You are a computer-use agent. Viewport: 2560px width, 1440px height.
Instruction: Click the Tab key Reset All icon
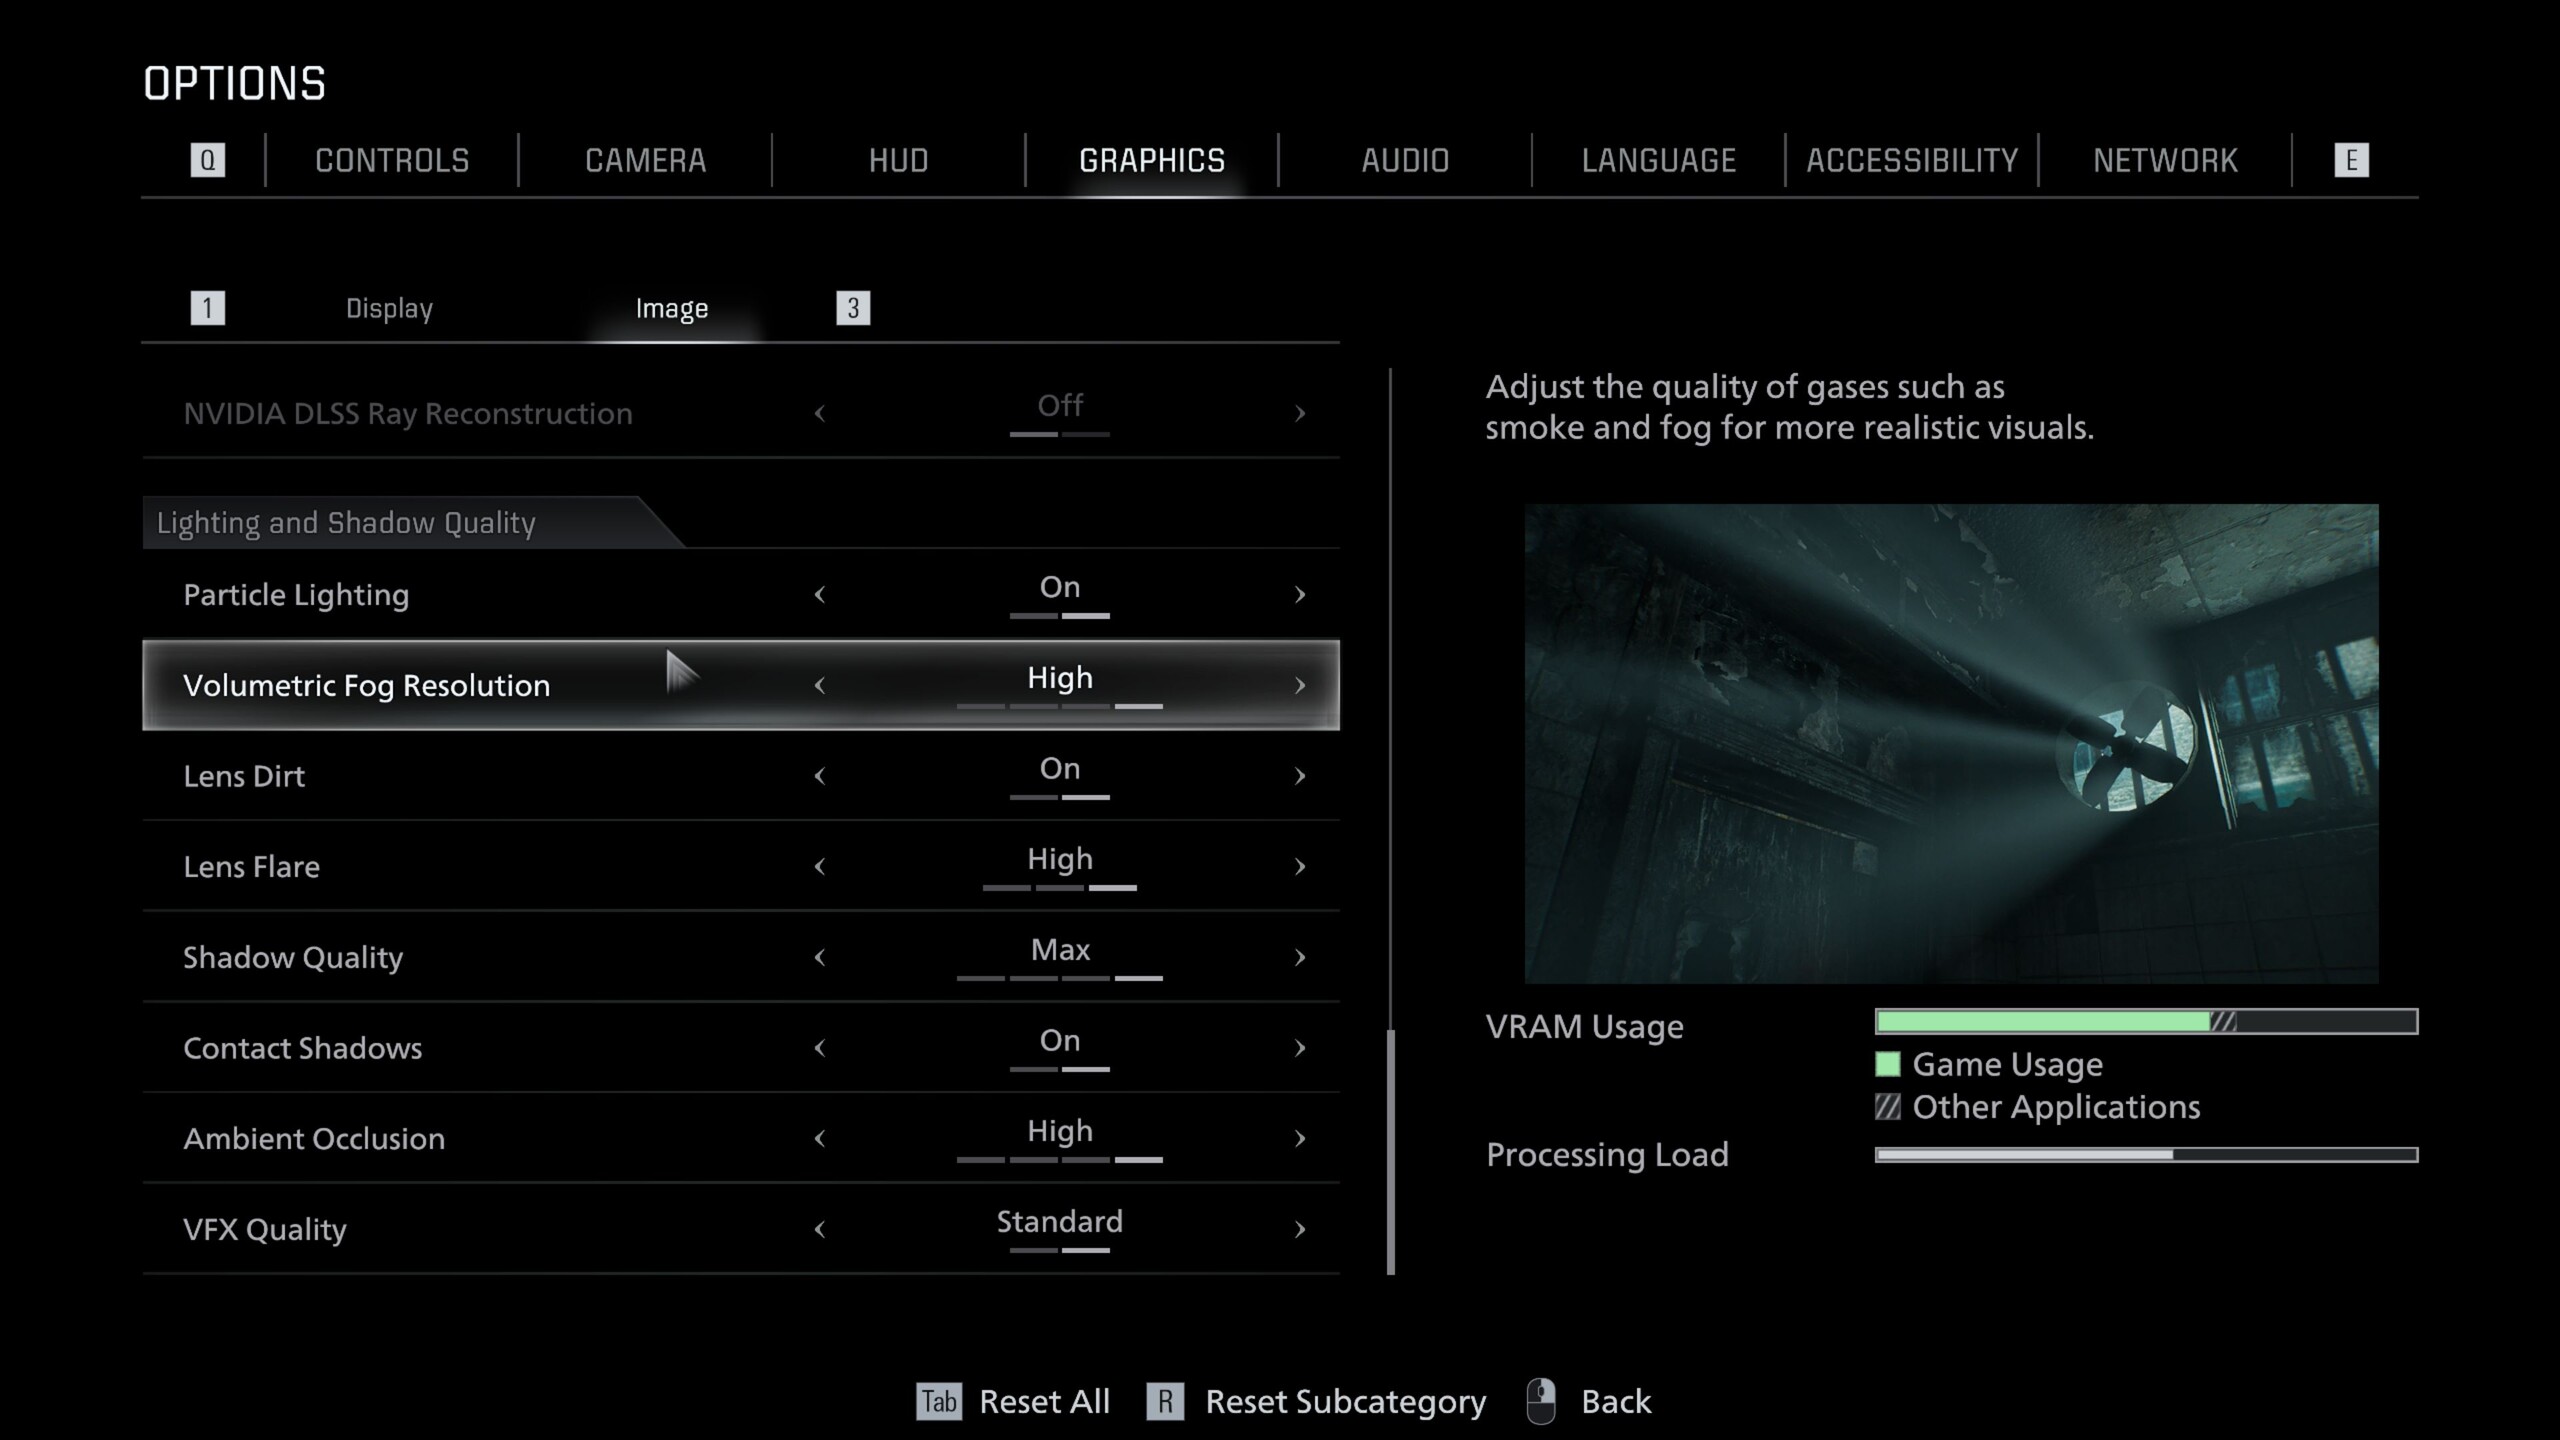pyautogui.click(x=938, y=1402)
